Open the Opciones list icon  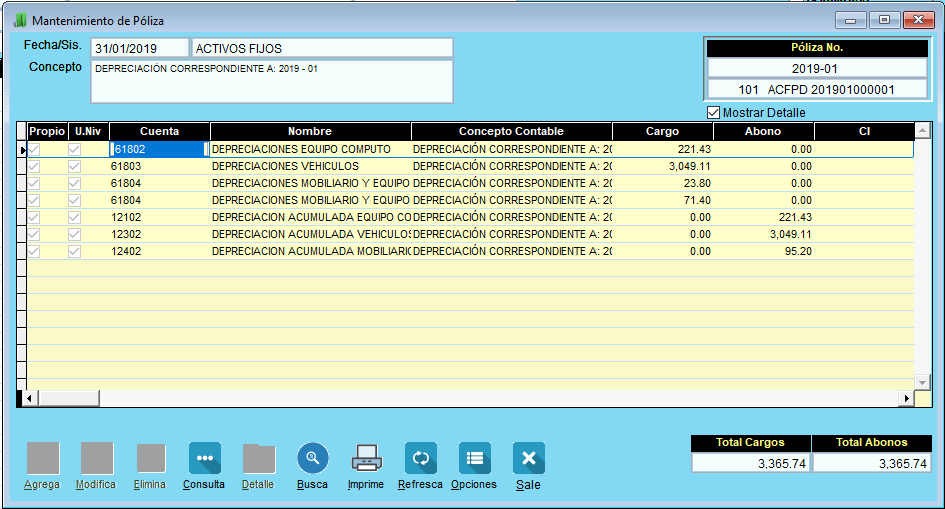point(474,458)
